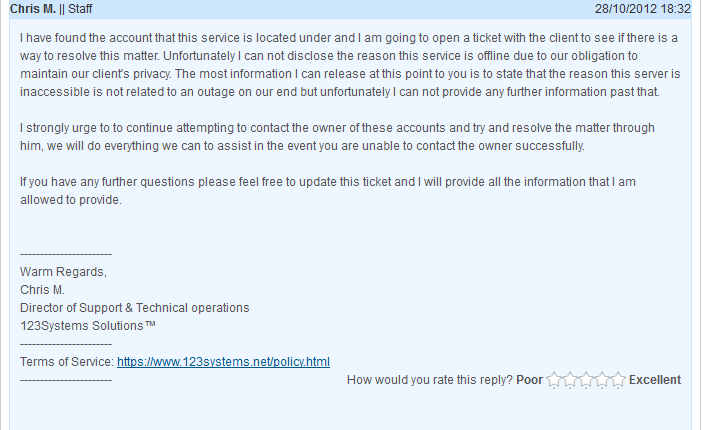
Task: Select the fourth rating star
Action: click(602, 380)
